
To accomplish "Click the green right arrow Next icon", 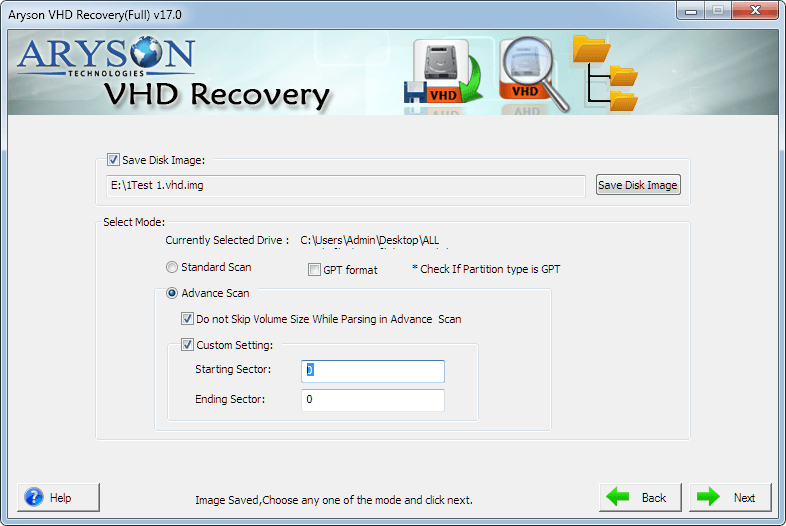I will (x=707, y=497).
